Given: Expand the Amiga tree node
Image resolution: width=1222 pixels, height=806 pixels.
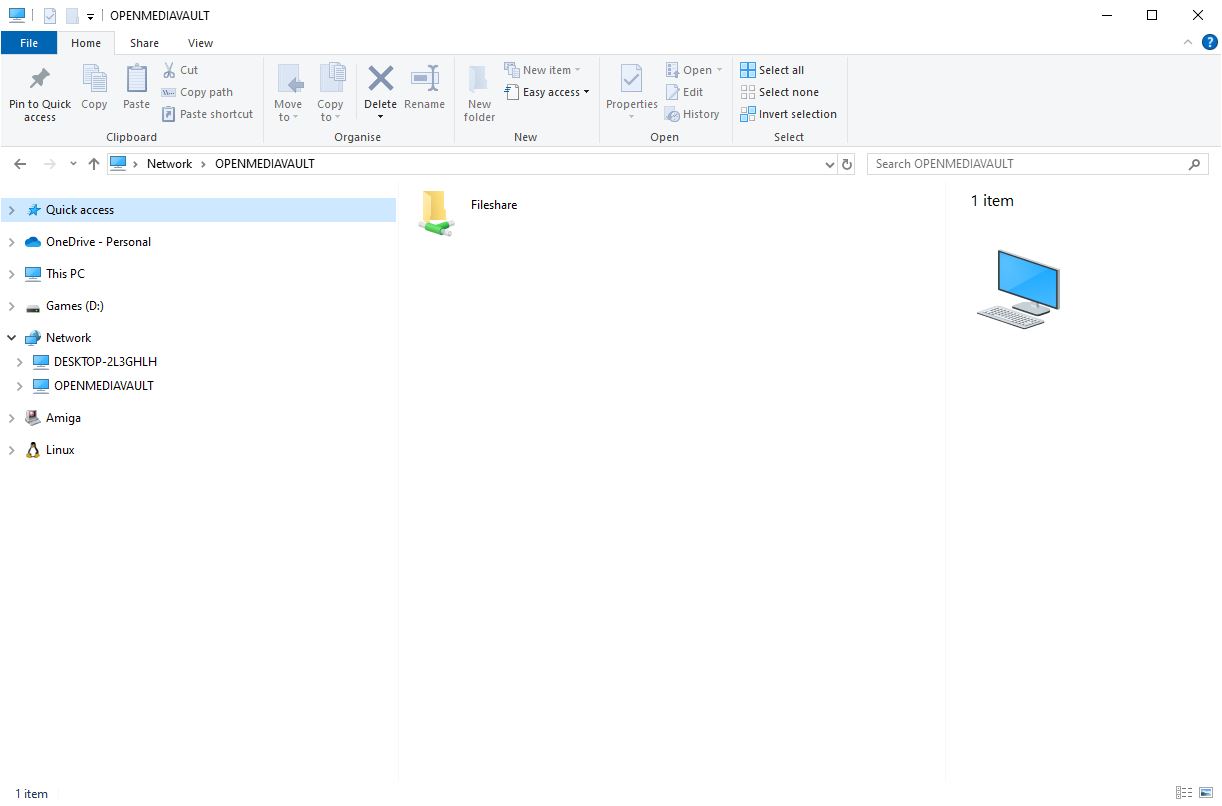Looking at the screenshot, I should (x=12, y=418).
